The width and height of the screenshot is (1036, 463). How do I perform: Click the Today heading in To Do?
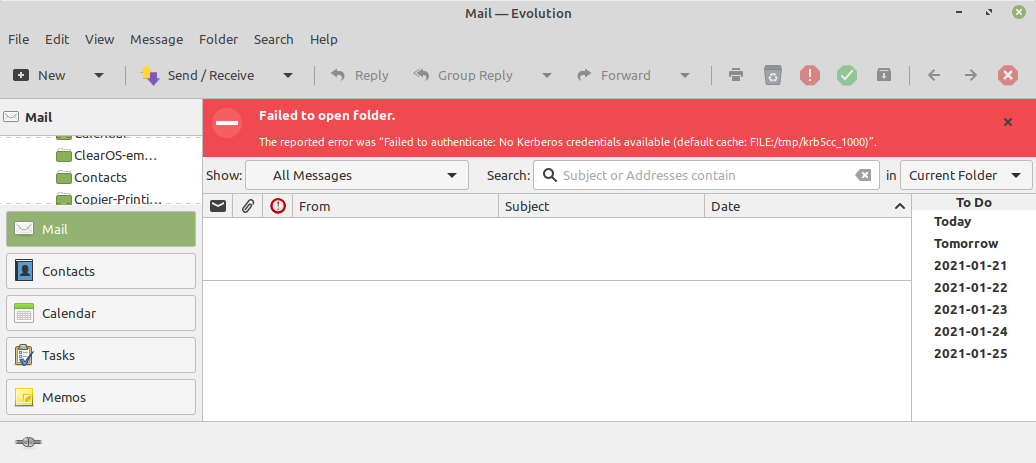952,221
